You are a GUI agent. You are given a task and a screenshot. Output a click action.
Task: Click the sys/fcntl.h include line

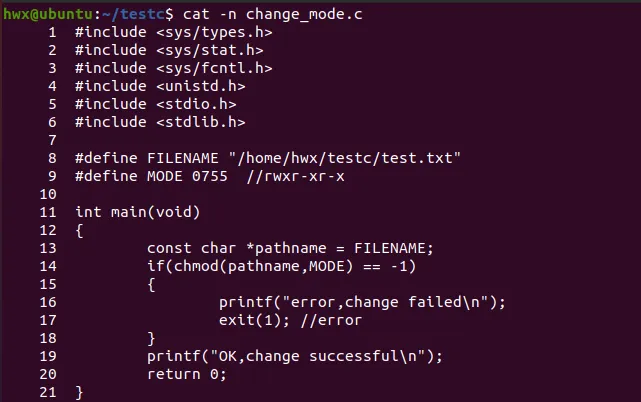click(x=173, y=68)
